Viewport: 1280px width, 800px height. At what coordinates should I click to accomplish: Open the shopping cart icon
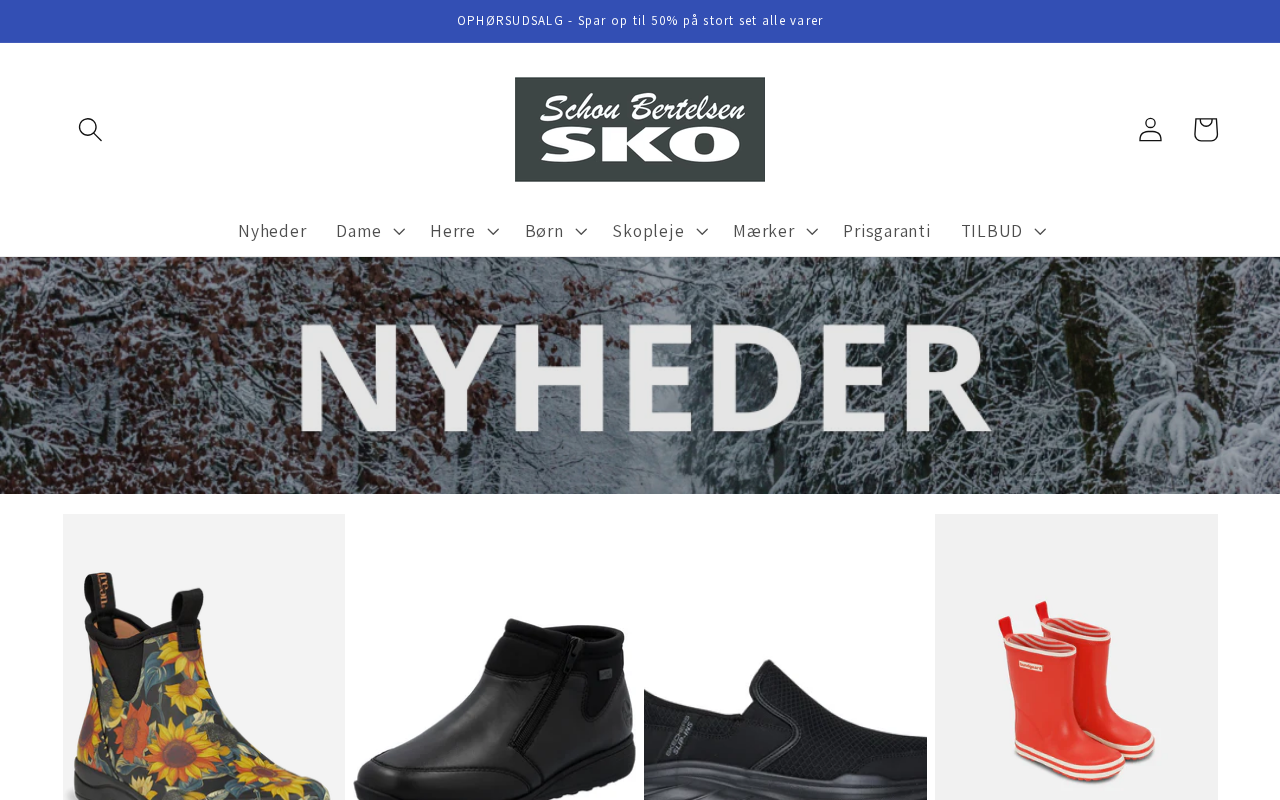click(1205, 129)
